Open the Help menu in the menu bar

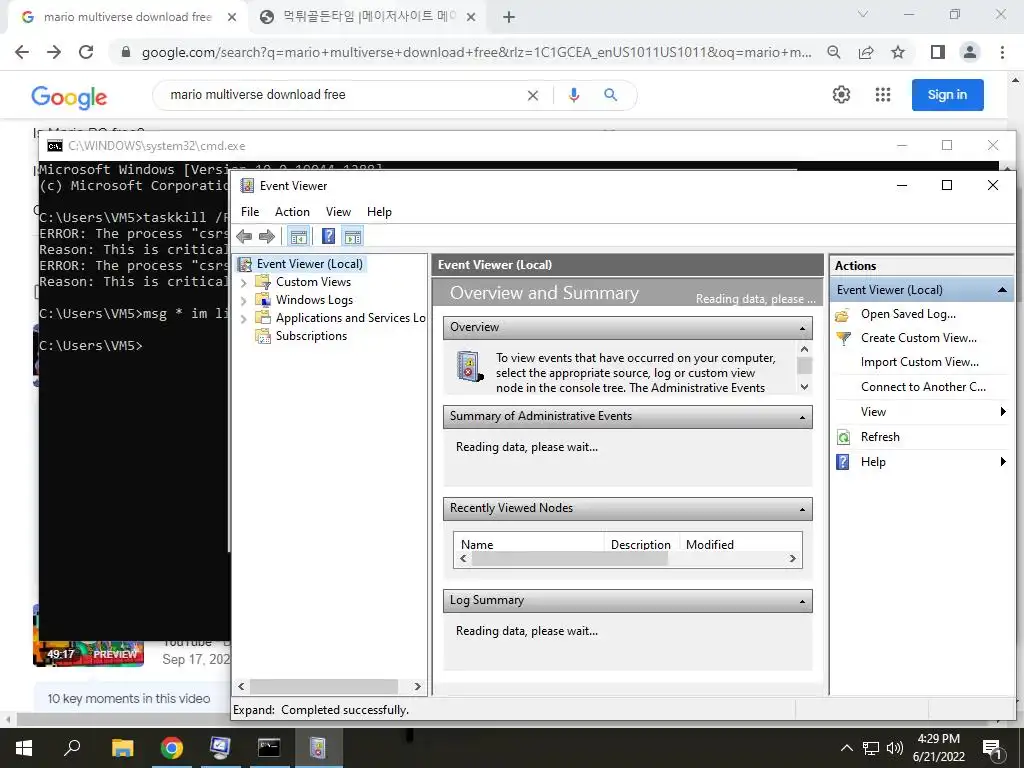(379, 212)
